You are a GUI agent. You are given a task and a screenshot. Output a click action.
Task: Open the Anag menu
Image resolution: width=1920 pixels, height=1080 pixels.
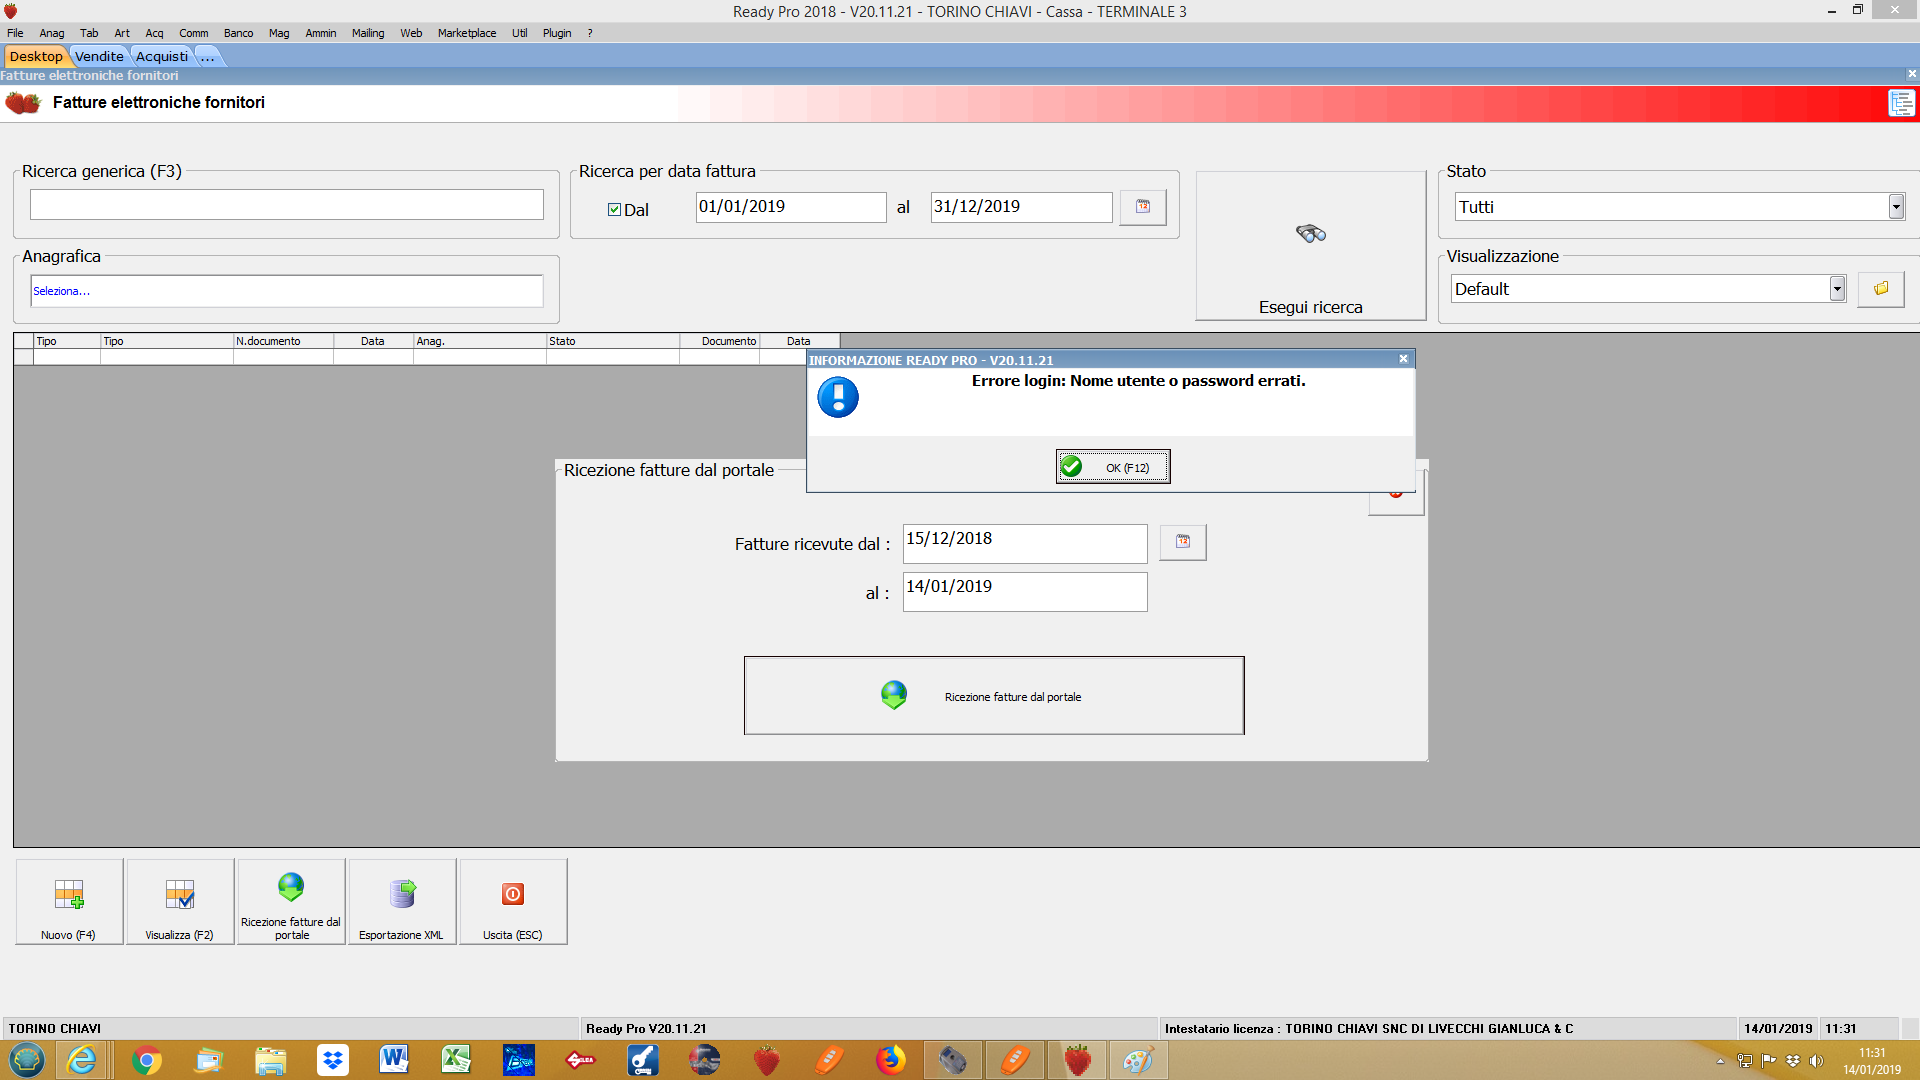[x=52, y=33]
